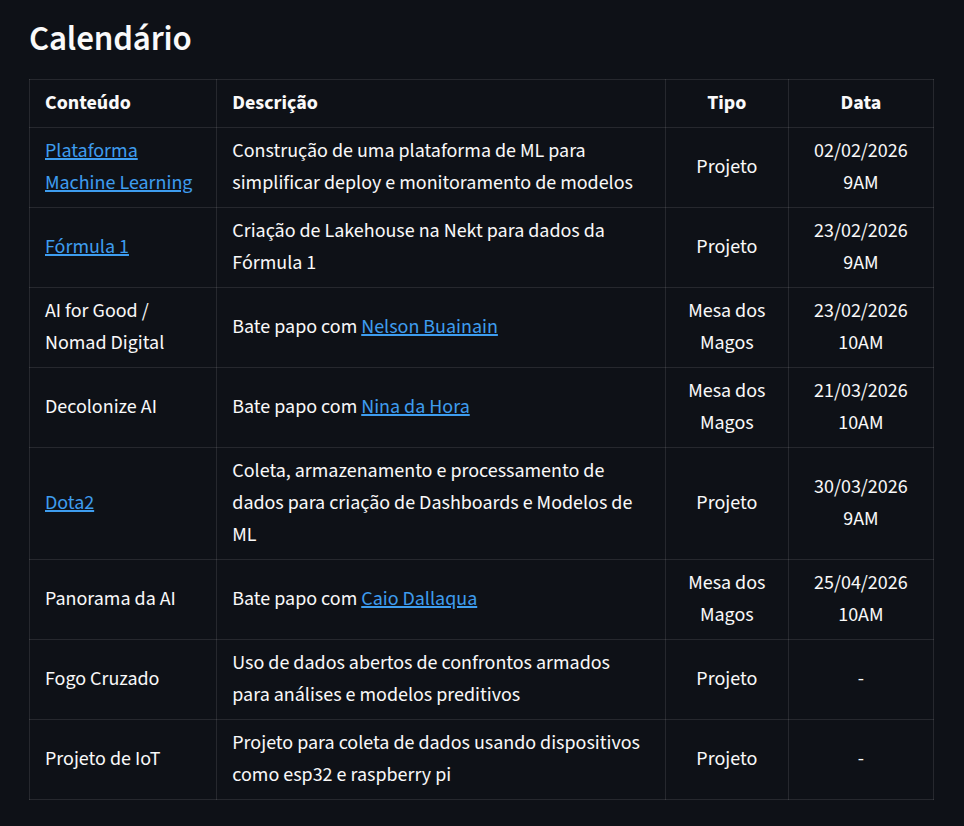Click the Decolonize AI content cell
Image resolution: width=964 pixels, height=826 pixels.
[101, 407]
